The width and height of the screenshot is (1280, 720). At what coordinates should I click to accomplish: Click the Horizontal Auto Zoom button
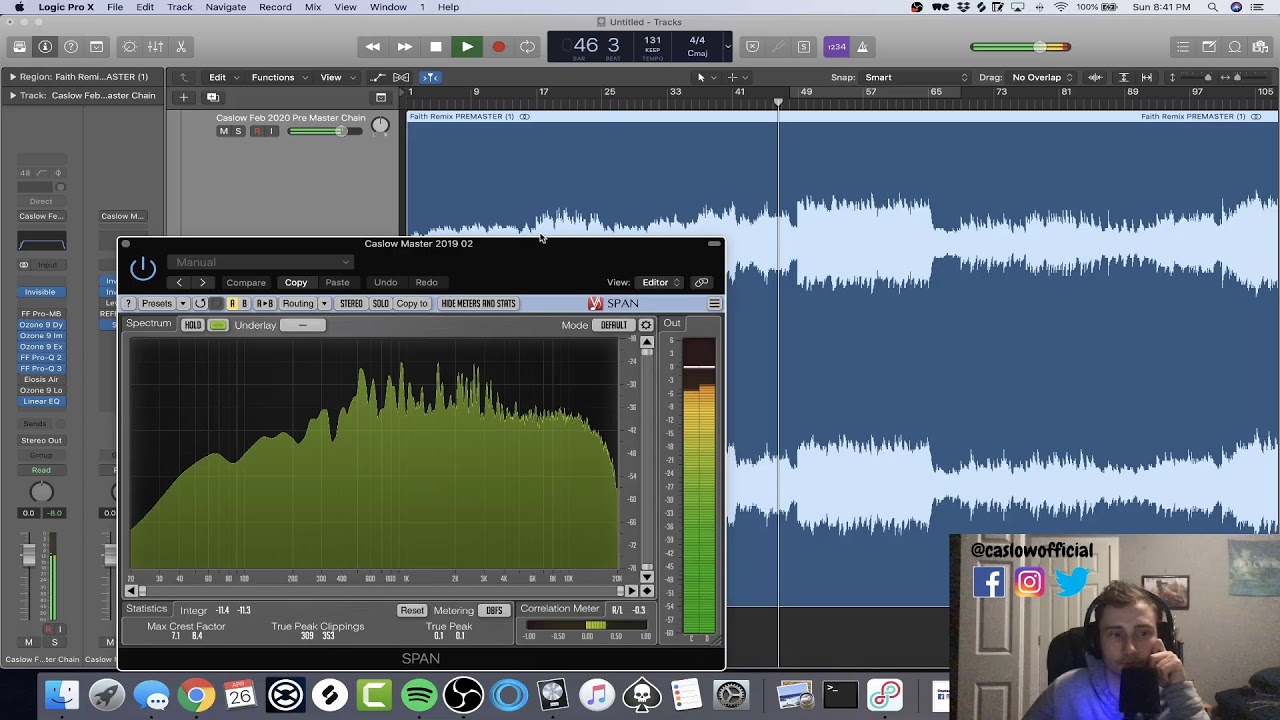tap(1147, 77)
